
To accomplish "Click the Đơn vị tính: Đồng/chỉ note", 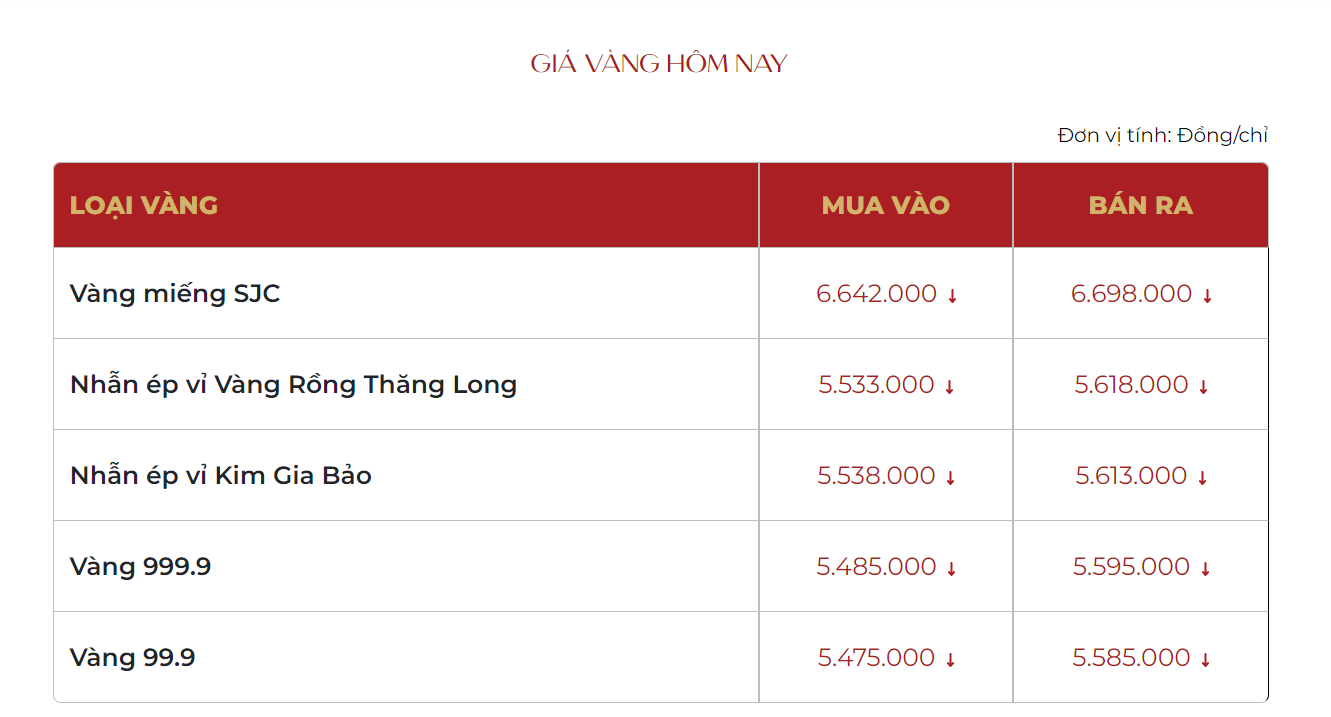I will (x=1163, y=135).
